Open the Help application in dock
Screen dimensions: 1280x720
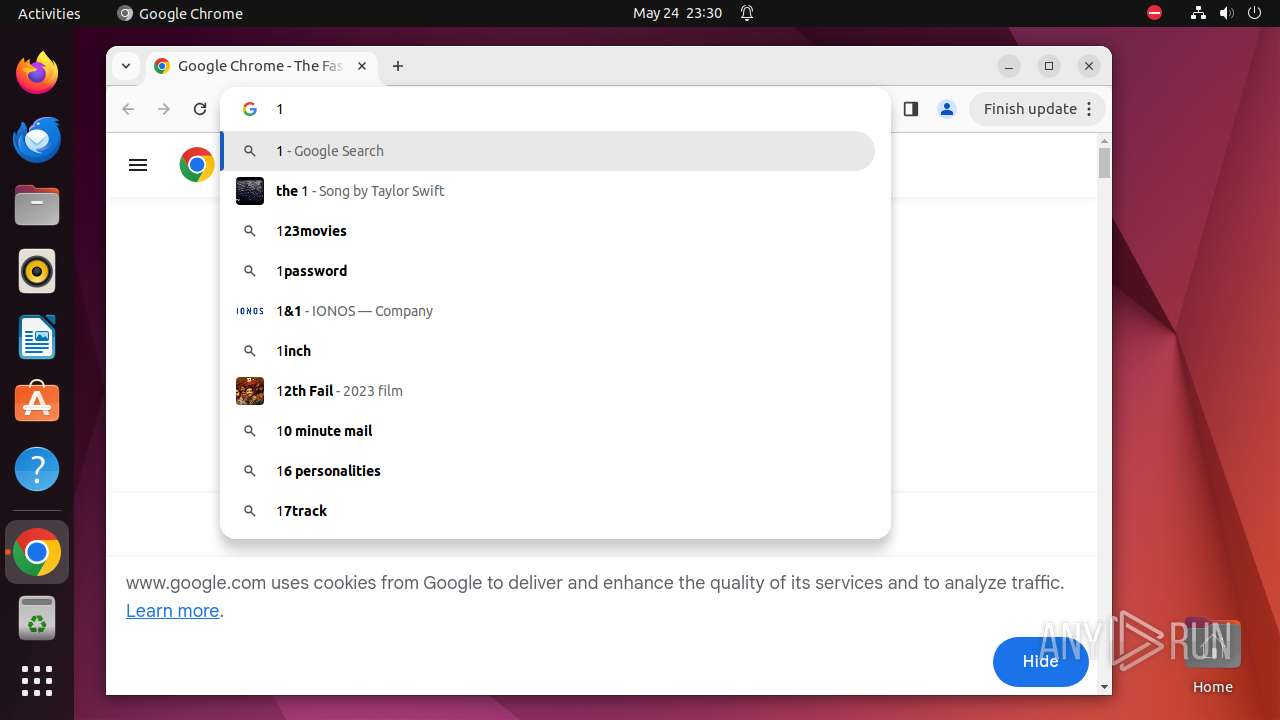point(37,469)
